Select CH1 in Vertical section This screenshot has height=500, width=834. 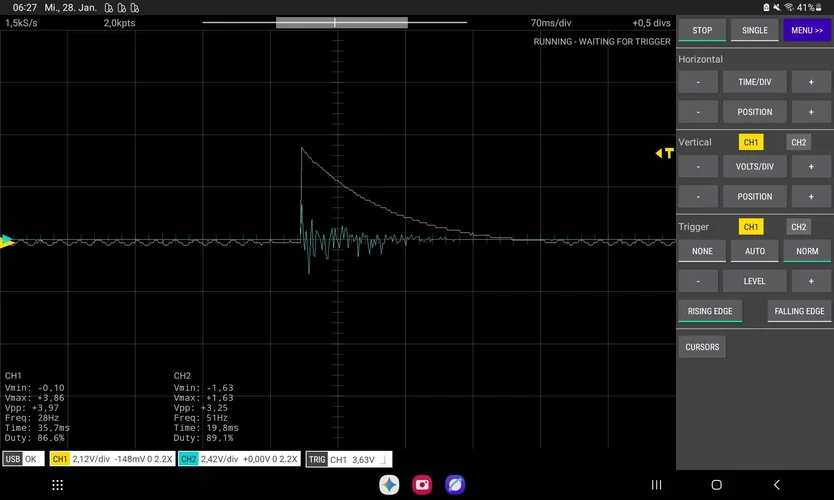750,142
